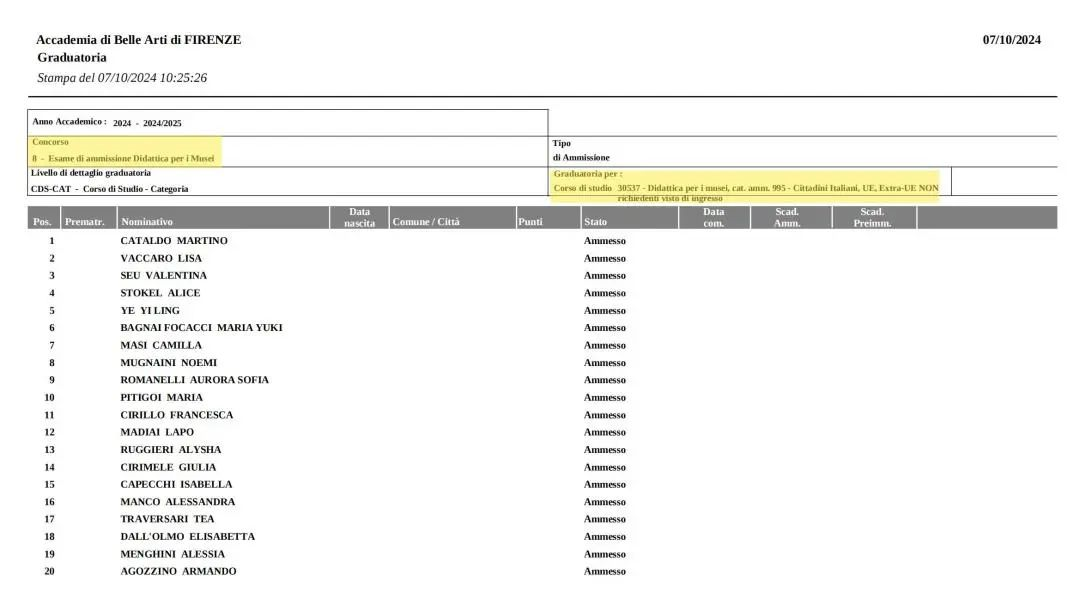
Task: Click the Data nascita column header
Action: click(x=359, y=217)
